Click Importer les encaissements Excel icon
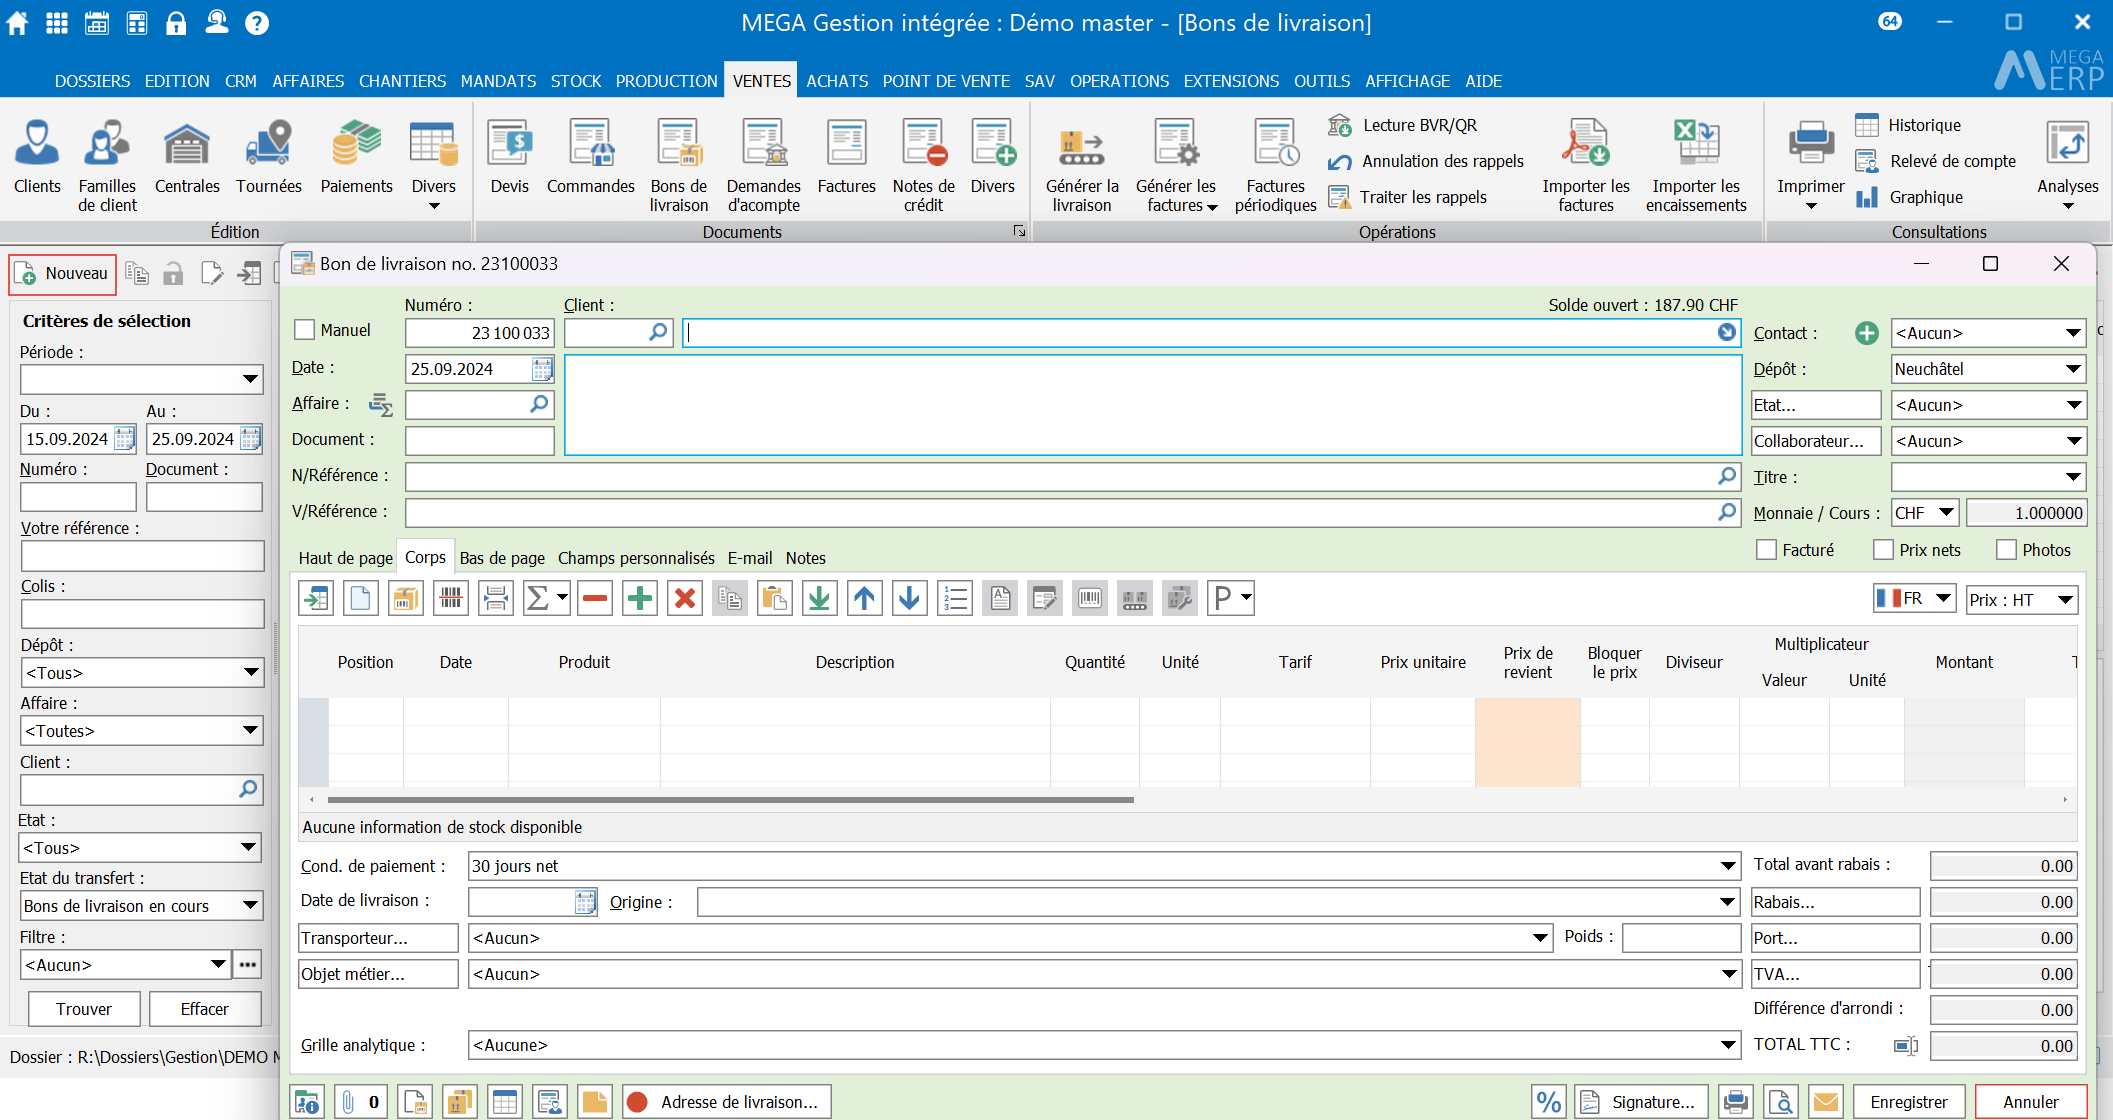 click(x=1696, y=166)
